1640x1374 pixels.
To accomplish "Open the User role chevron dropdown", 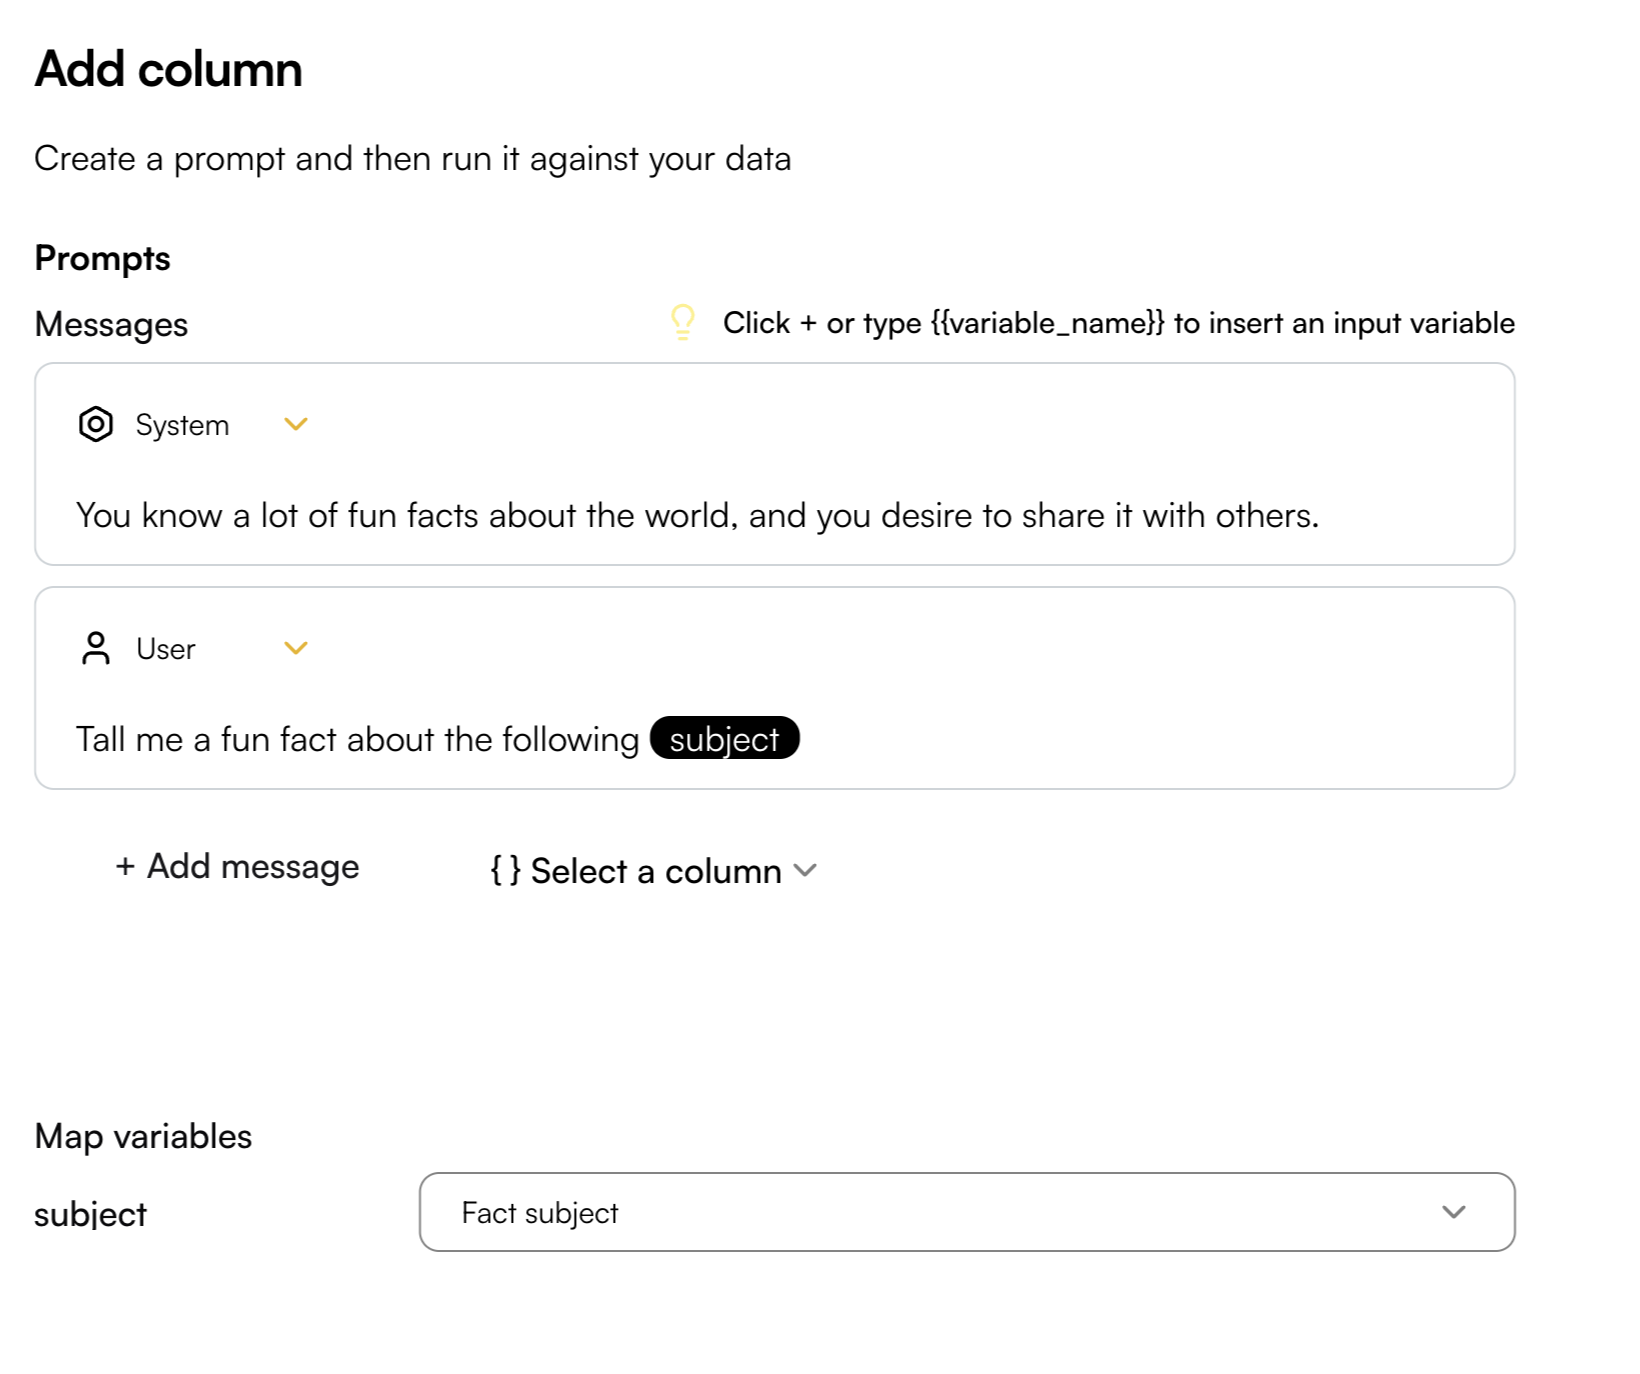I will (x=296, y=648).
